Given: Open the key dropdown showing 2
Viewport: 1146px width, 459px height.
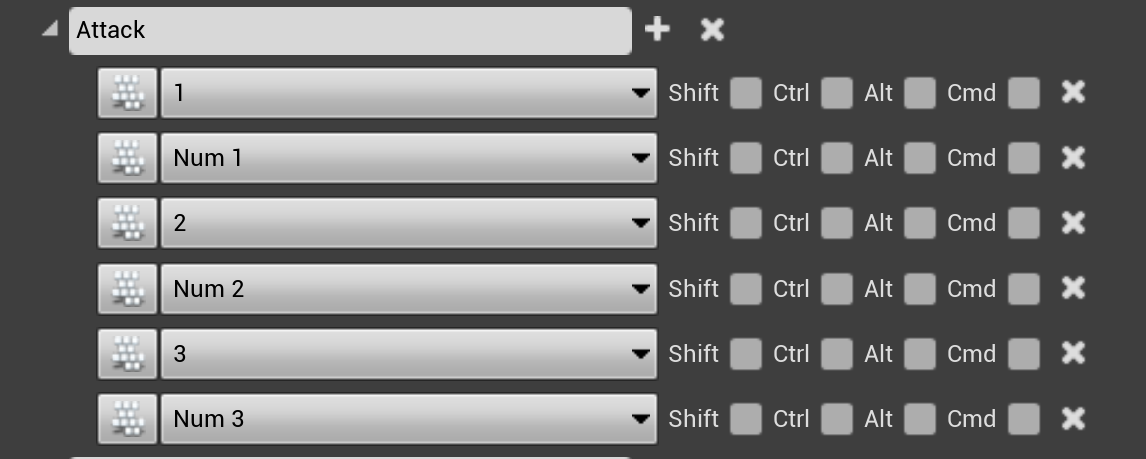Looking at the screenshot, I should point(408,223).
